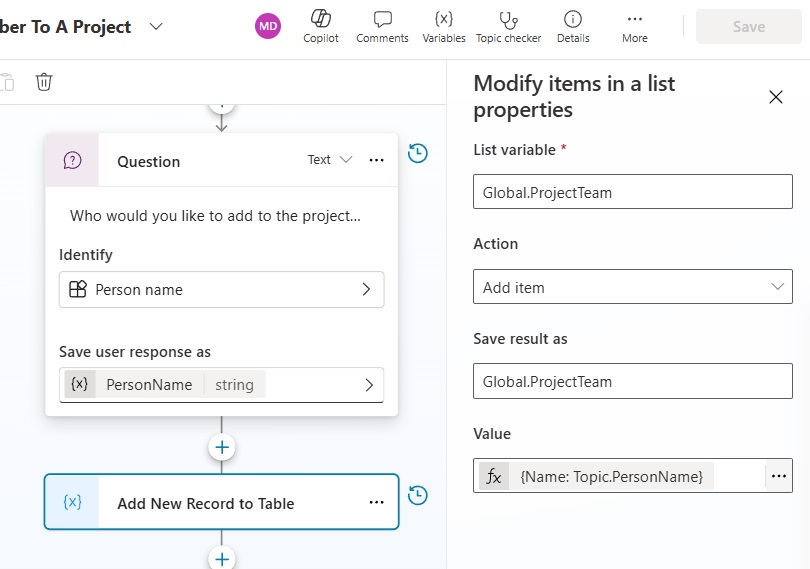Click the Question node title
Screen dimensions: 810x569
coord(149,162)
